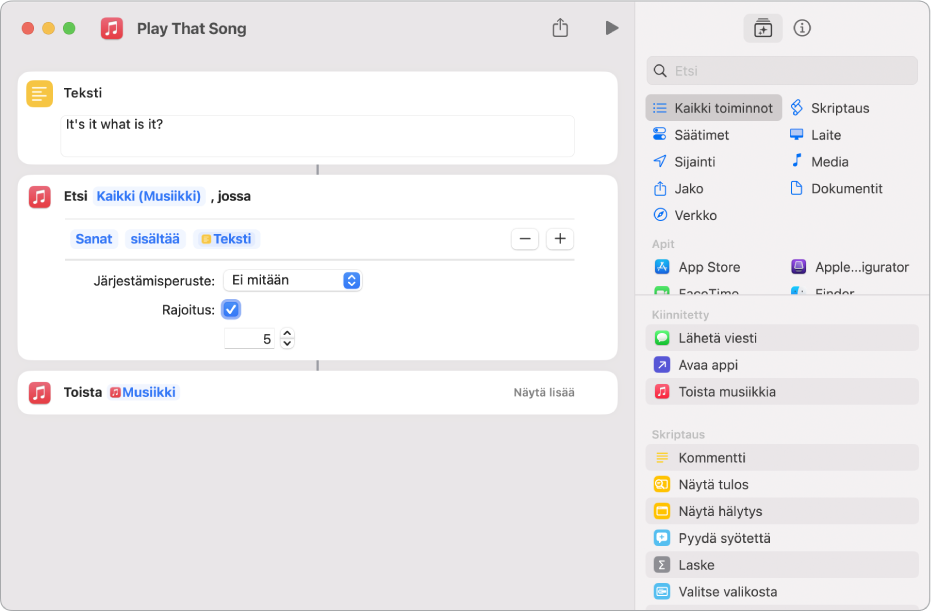Open the Säätimet category
Viewport: 931px width, 612px height.
[691, 135]
